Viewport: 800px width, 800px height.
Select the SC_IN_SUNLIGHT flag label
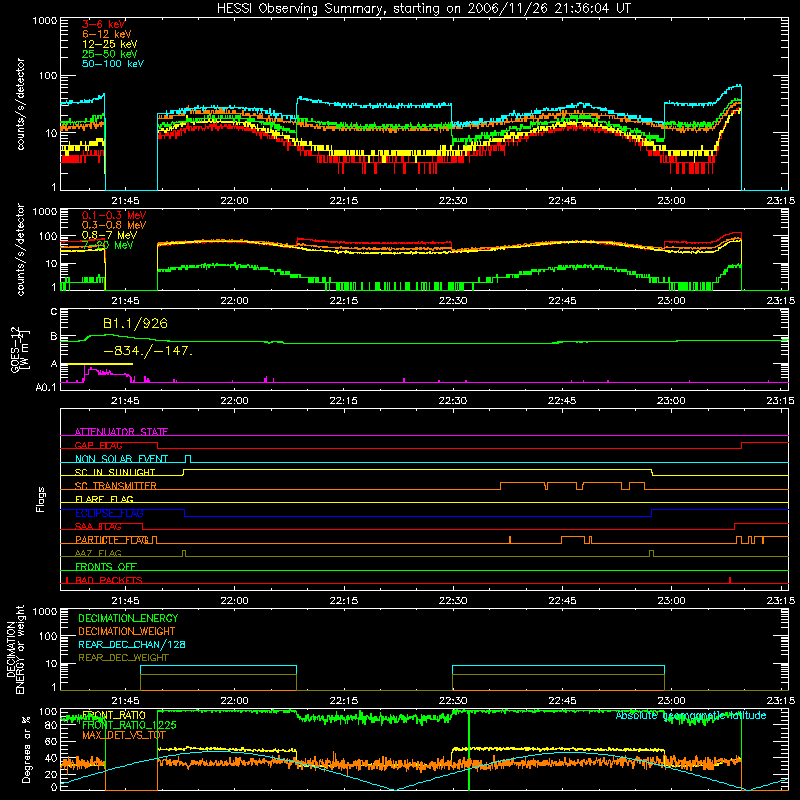coord(115,472)
